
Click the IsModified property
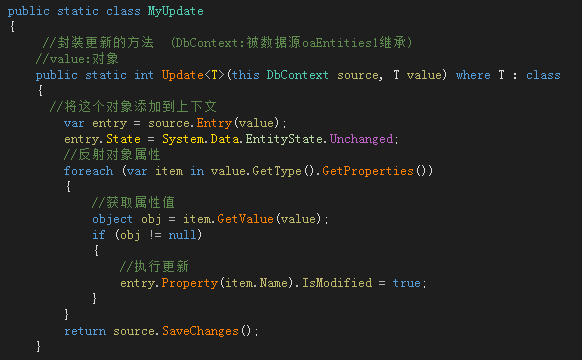point(337,283)
